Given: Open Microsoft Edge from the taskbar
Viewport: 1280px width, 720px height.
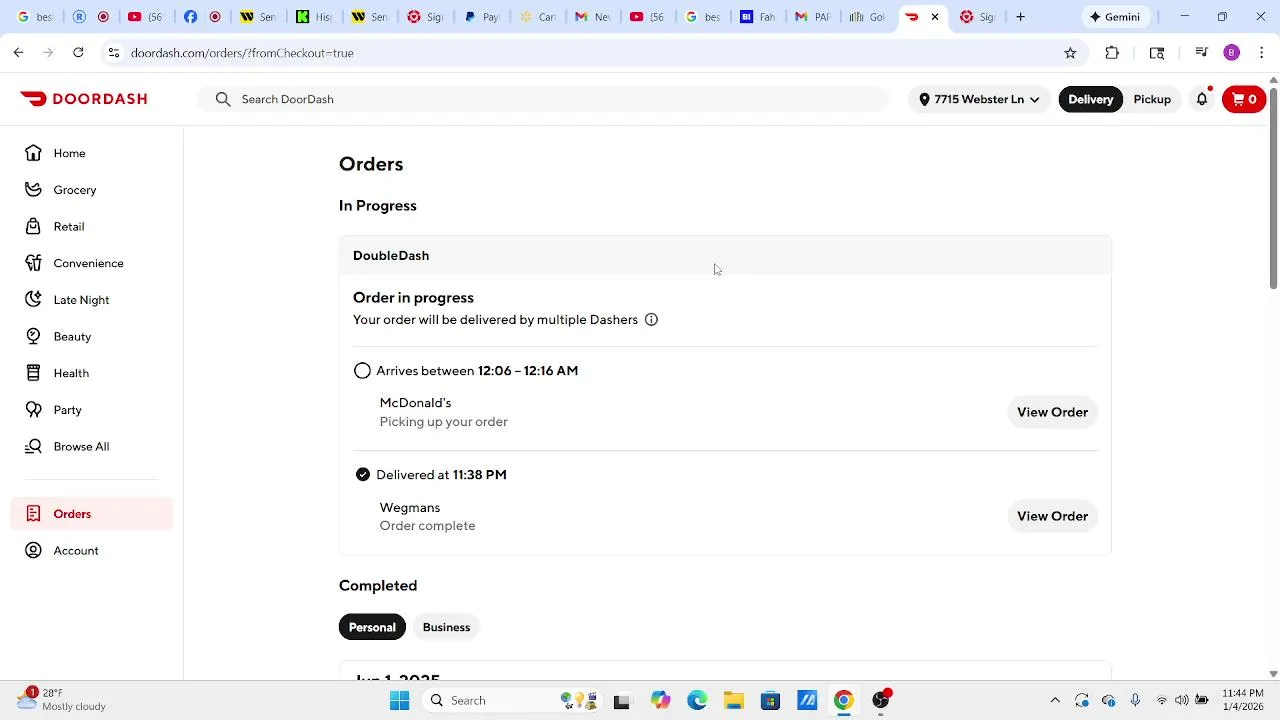Looking at the screenshot, I should (697, 700).
